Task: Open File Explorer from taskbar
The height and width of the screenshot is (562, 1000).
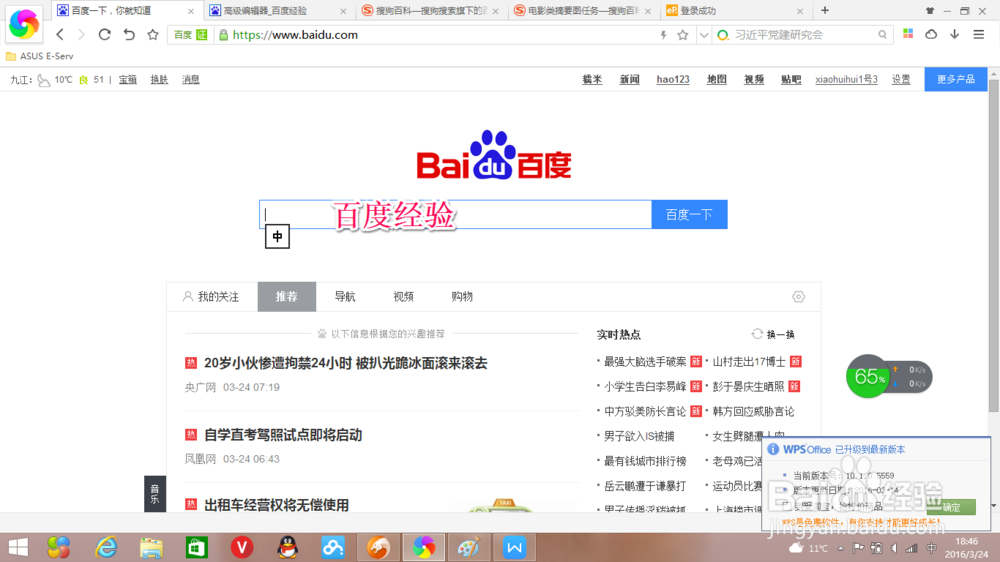Action: click(151, 547)
